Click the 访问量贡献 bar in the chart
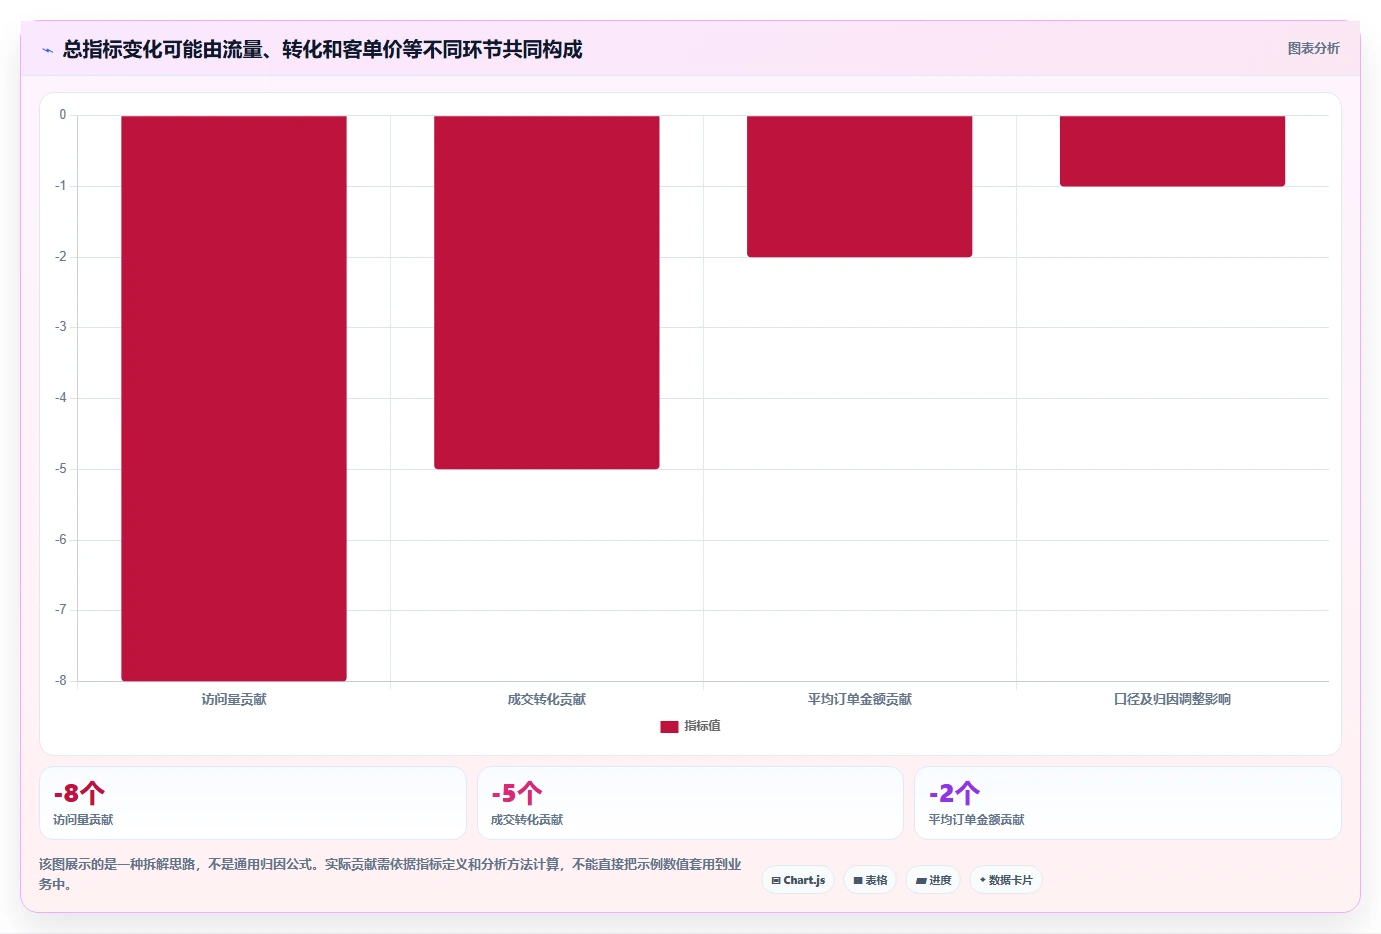The height and width of the screenshot is (934, 1381). 234,398
